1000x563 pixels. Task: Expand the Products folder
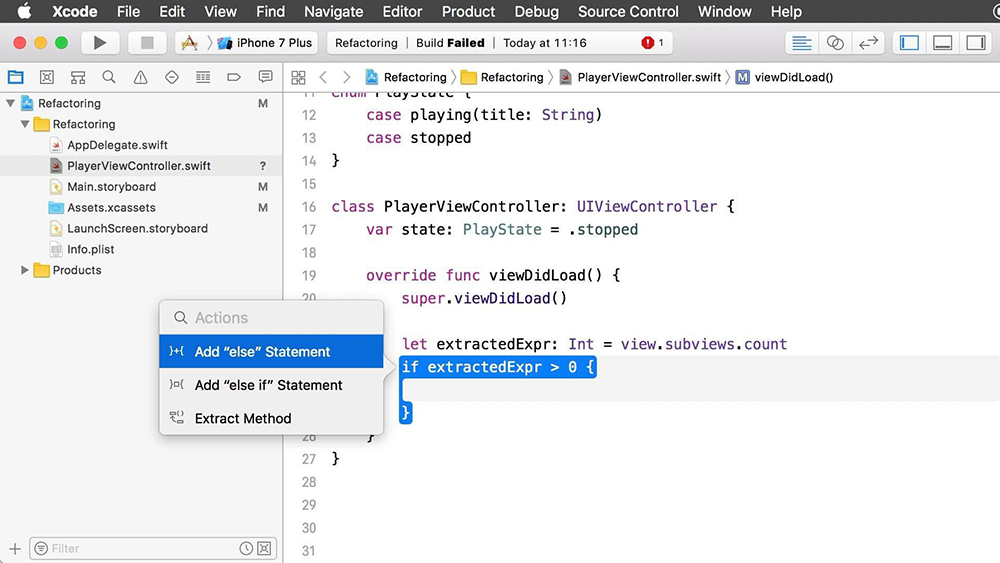(25, 270)
